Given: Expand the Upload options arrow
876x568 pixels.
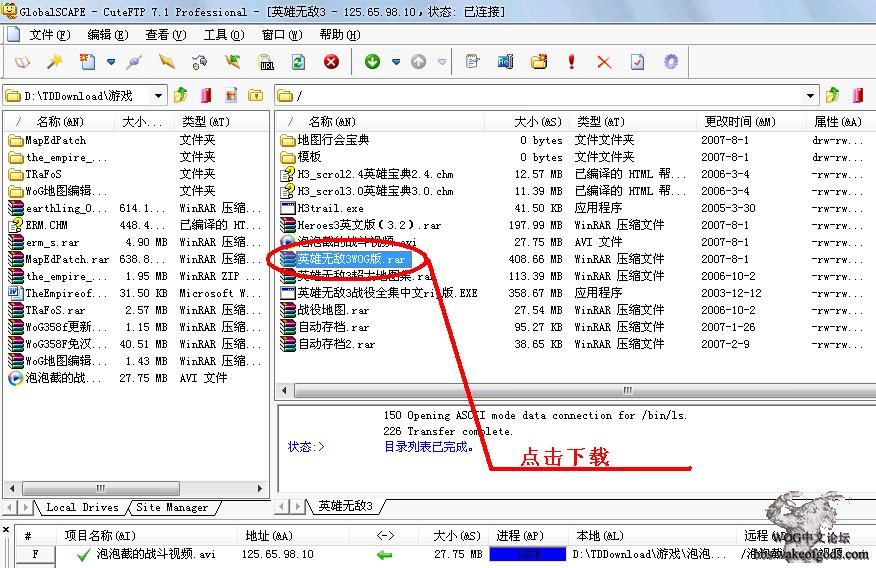Looking at the screenshot, I should [x=442, y=62].
